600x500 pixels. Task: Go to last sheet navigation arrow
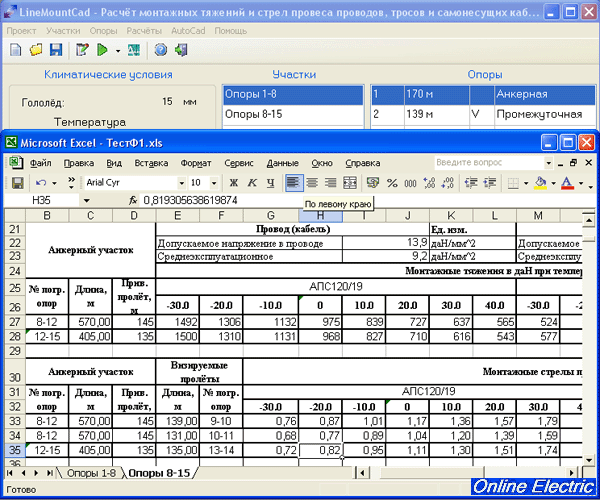(50, 473)
